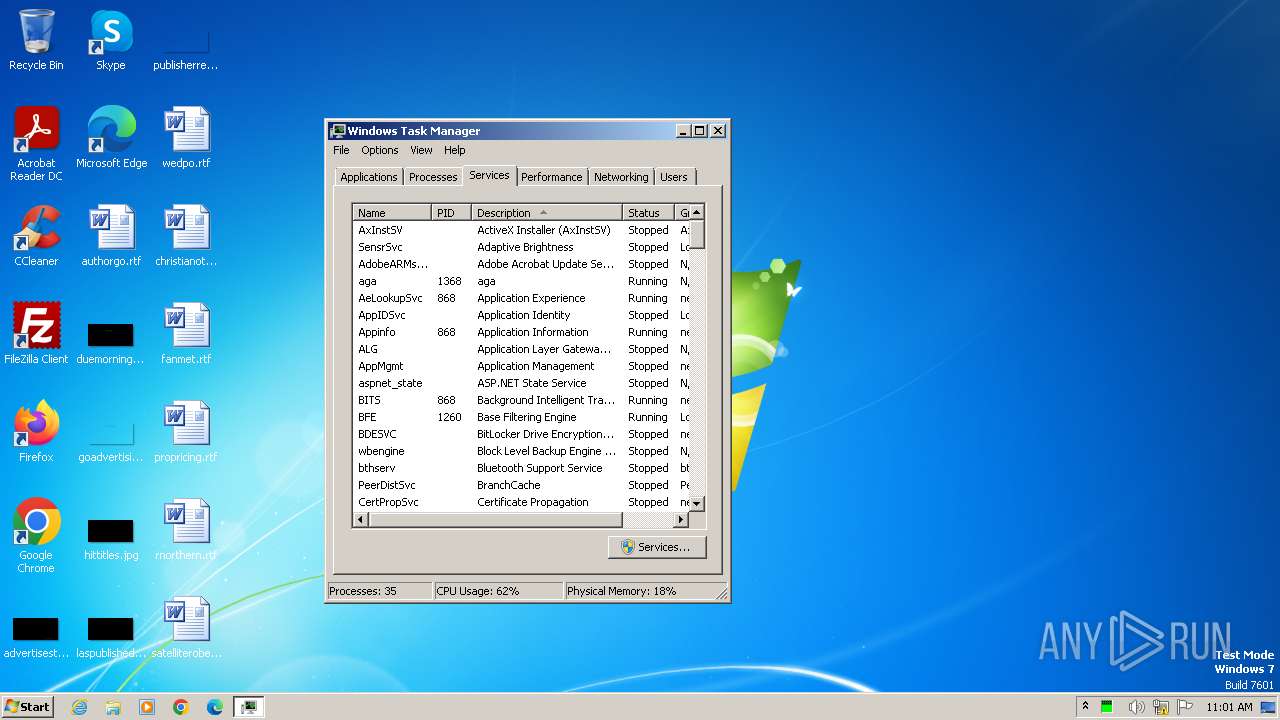1280x720 pixels.
Task: Open the Acrobat Reader DC shortcut
Action: 36,144
